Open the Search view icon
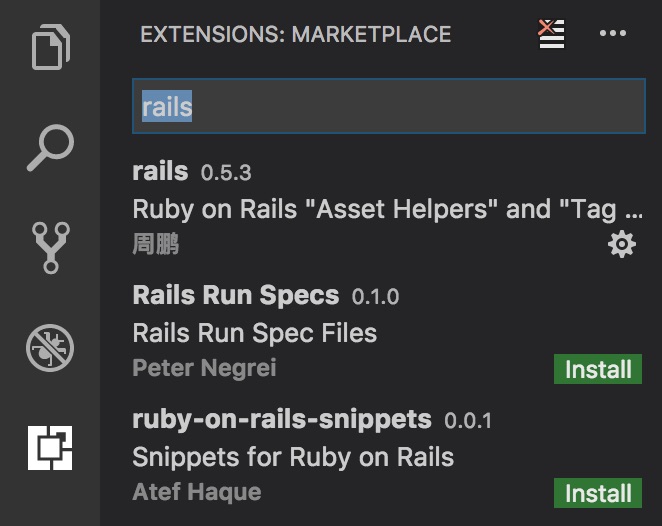 coord(50,149)
